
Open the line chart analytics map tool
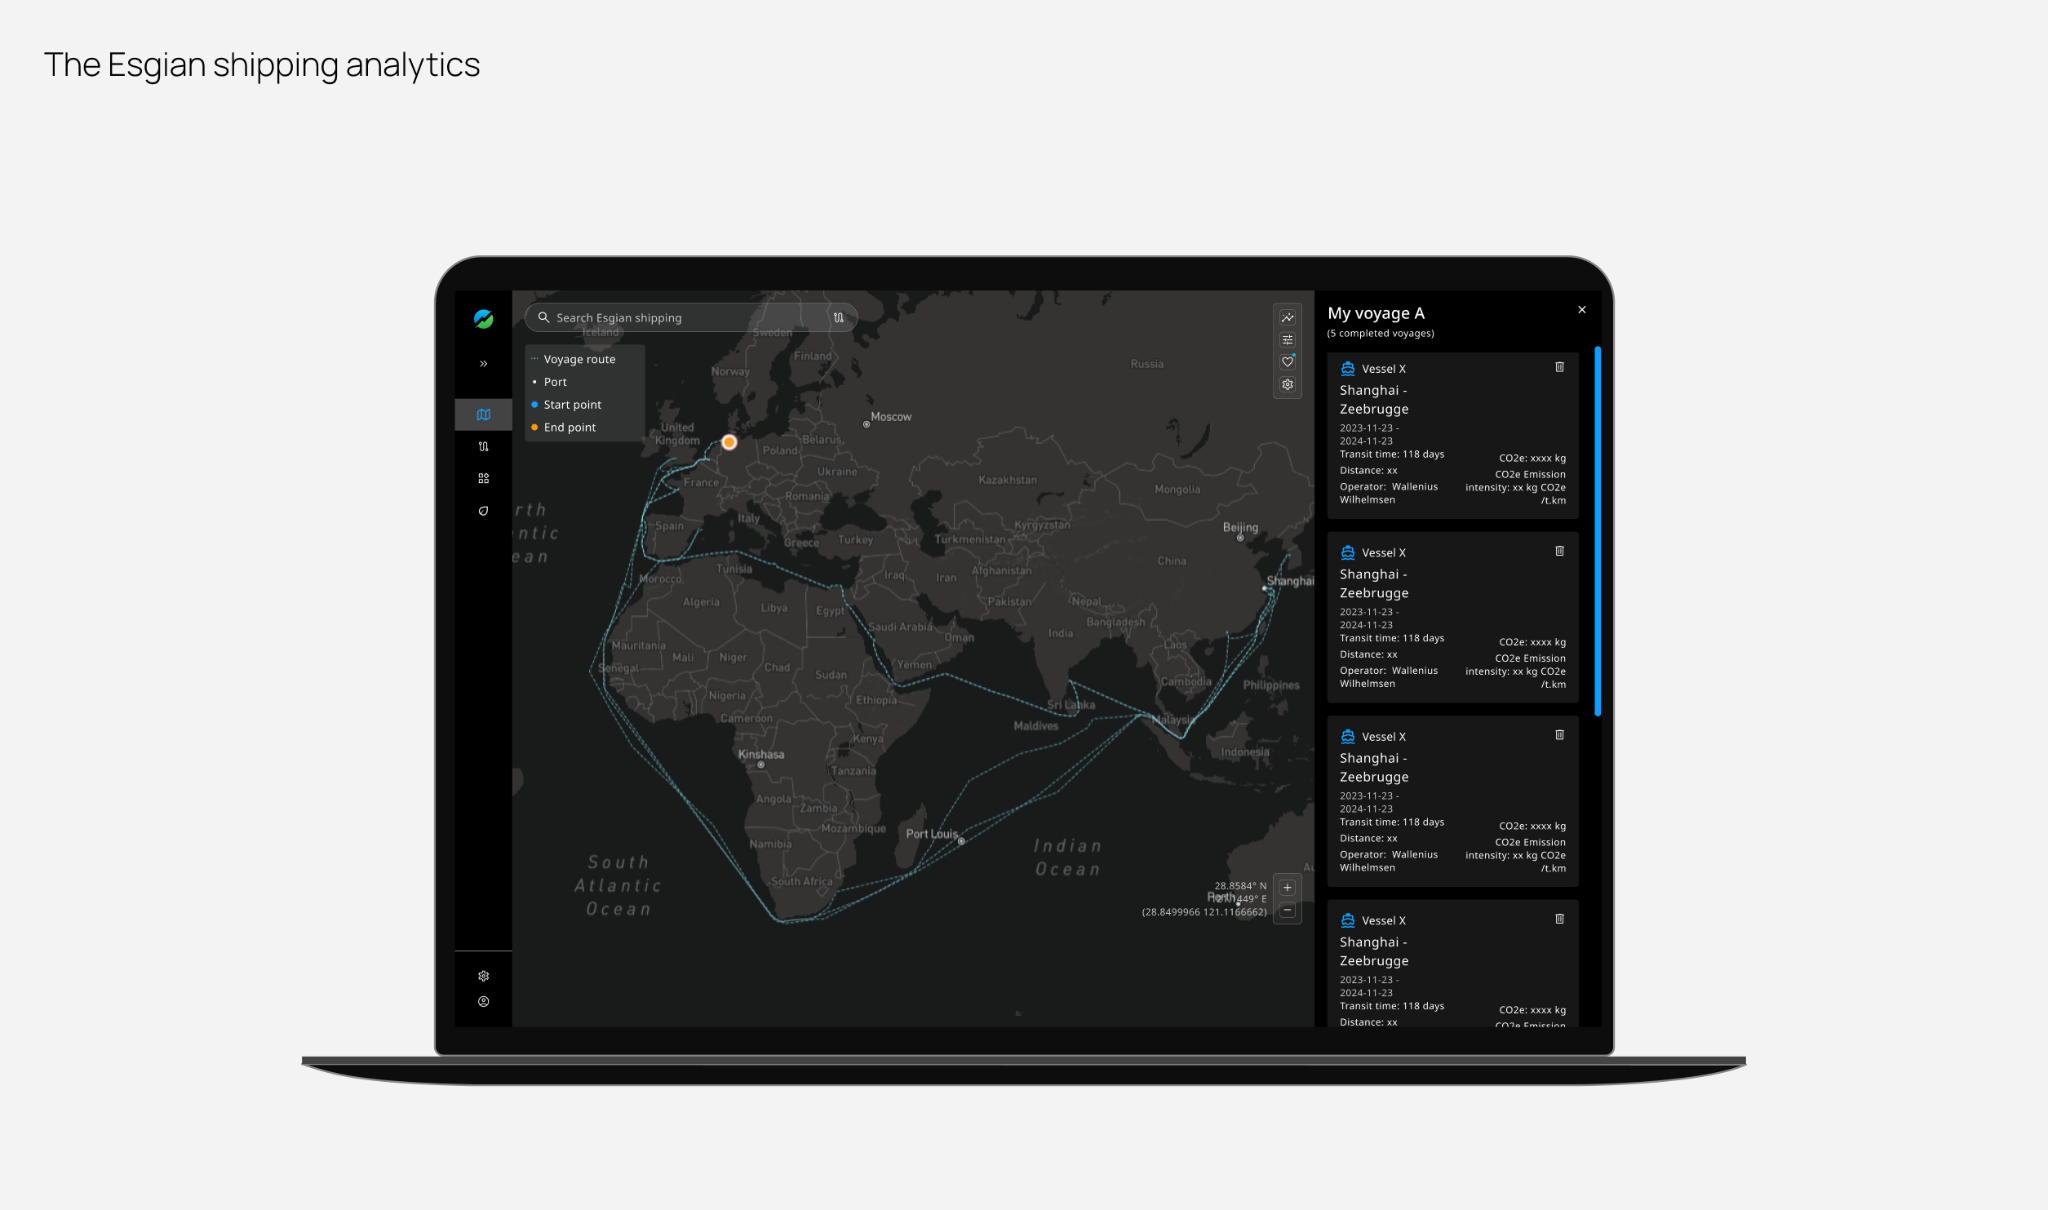click(x=1287, y=318)
